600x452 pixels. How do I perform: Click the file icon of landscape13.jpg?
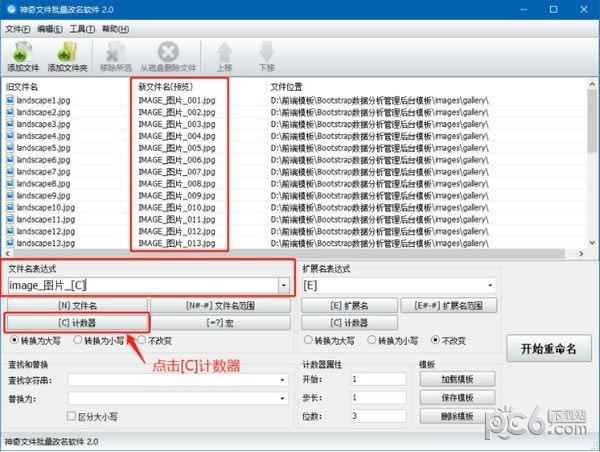(10, 243)
